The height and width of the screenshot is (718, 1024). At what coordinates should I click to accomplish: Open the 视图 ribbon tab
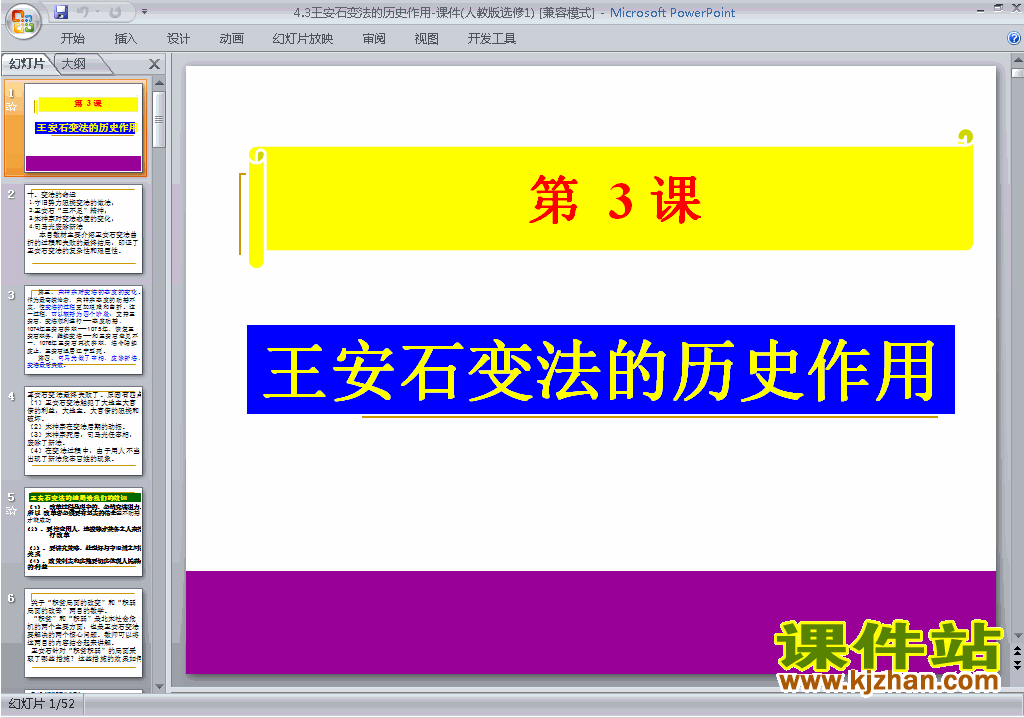point(426,39)
